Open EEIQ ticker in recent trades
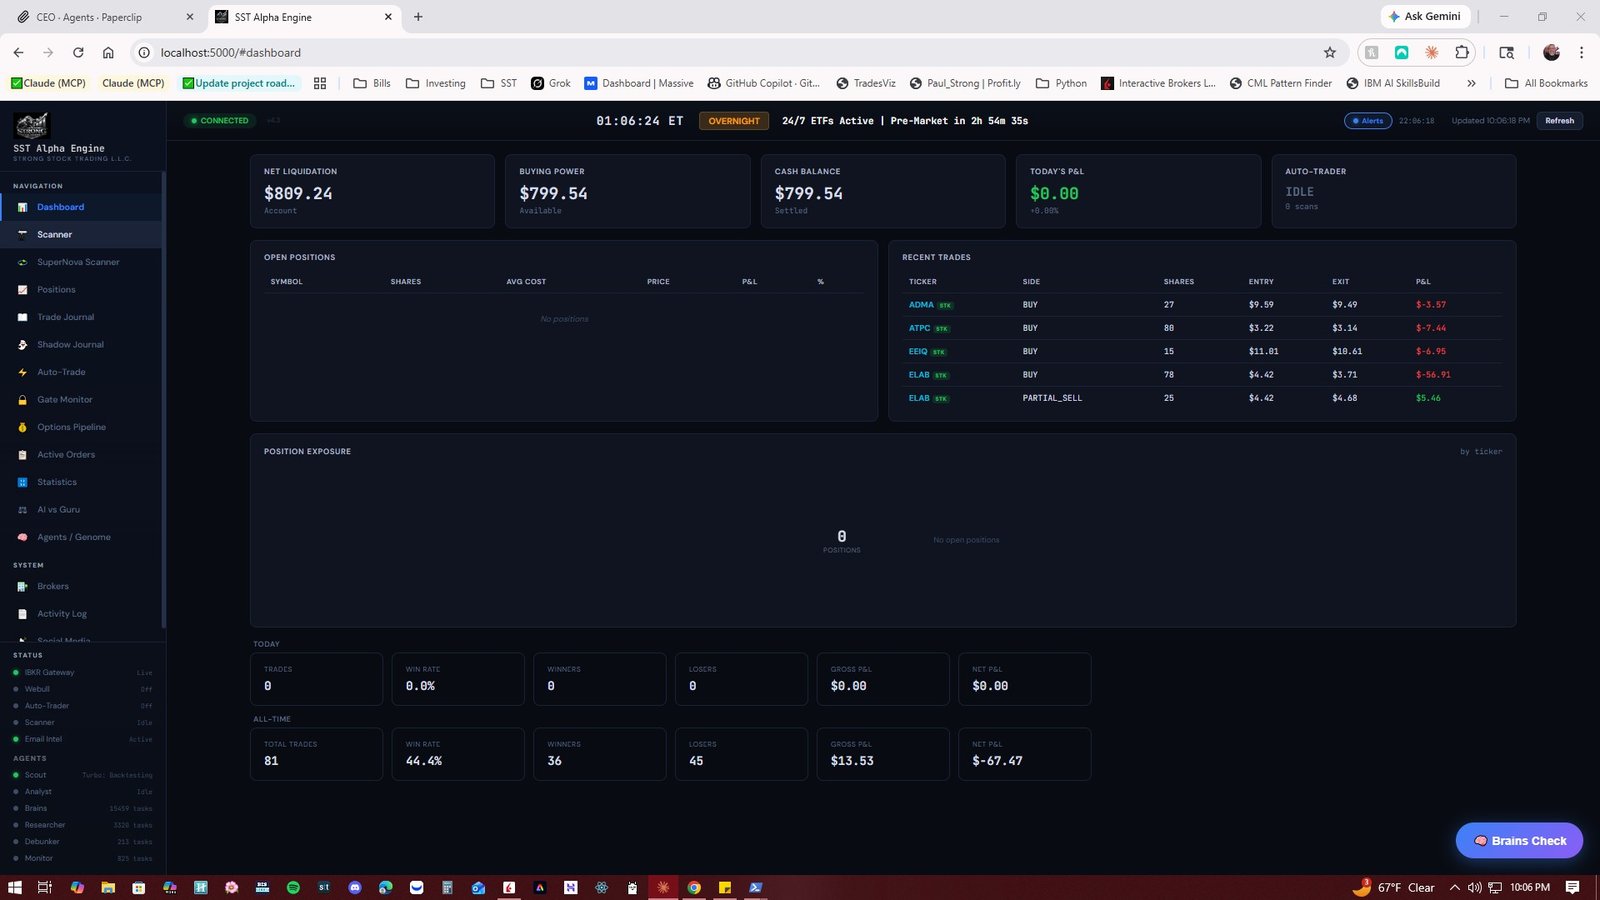The width and height of the screenshot is (1600, 900). tap(918, 351)
